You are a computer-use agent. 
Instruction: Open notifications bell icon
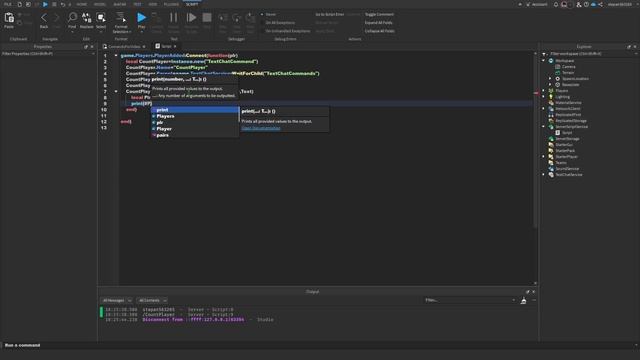pos(556,4)
